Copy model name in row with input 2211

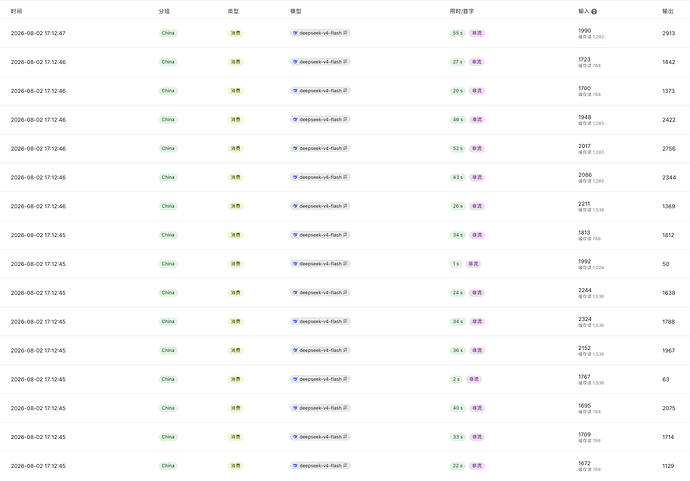tap(345, 206)
